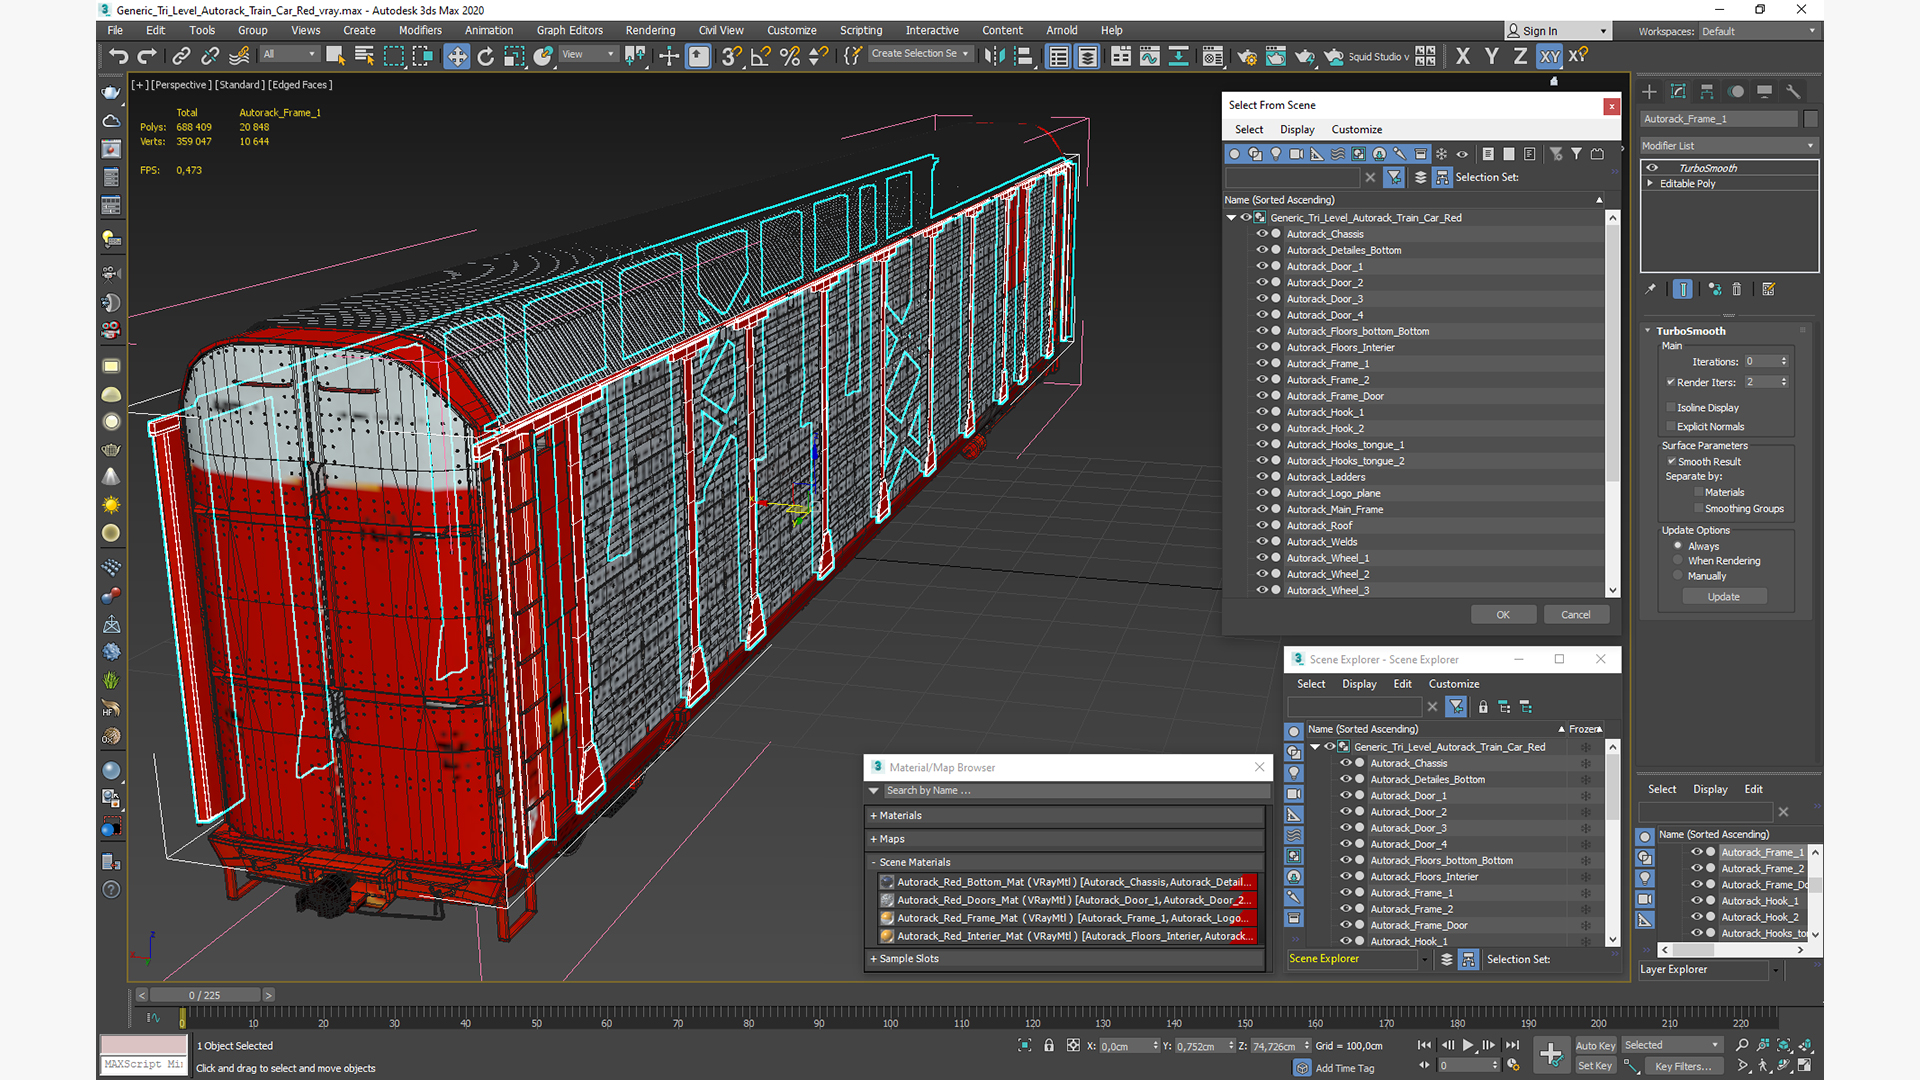1920x1080 pixels.
Task: Click the Auto Key button
Action: tap(1595, 1045)
